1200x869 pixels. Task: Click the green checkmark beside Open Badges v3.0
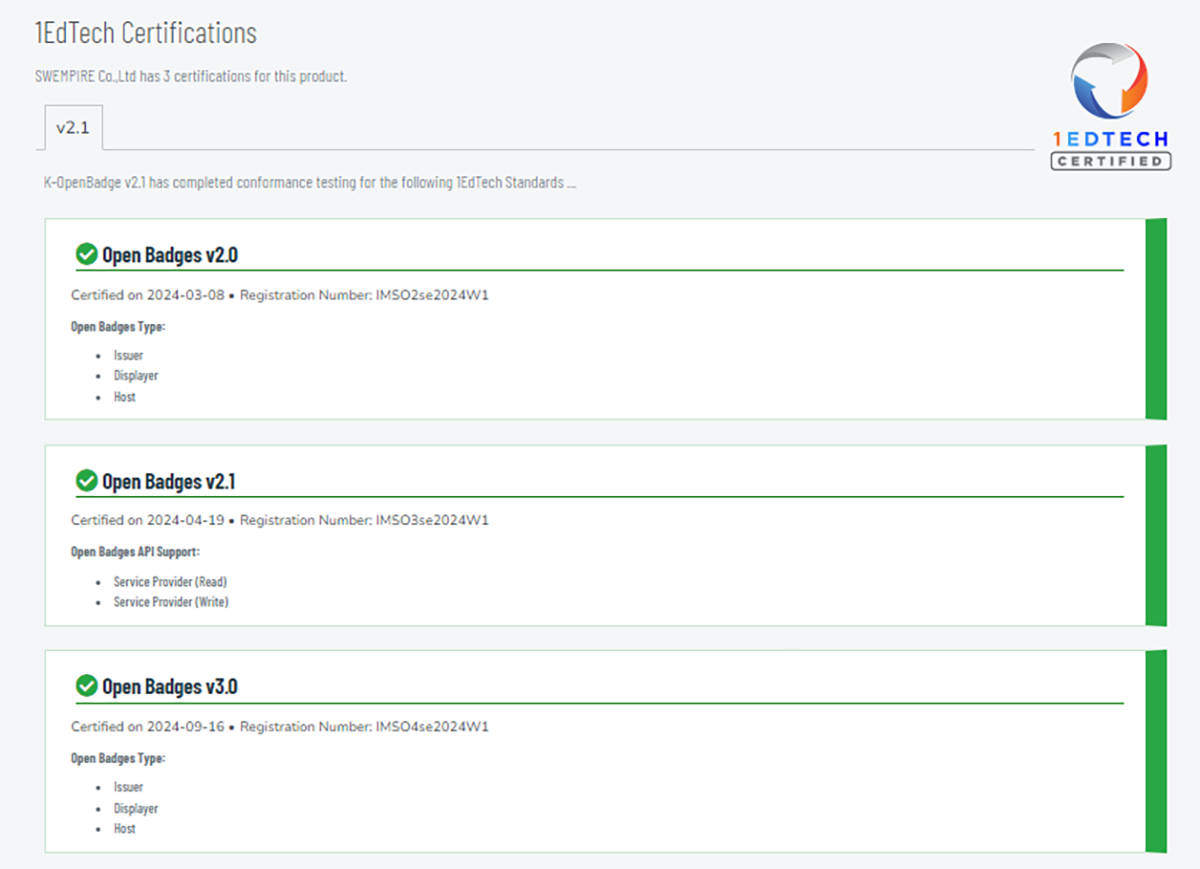pyautogui.click(x=87, y=686)
